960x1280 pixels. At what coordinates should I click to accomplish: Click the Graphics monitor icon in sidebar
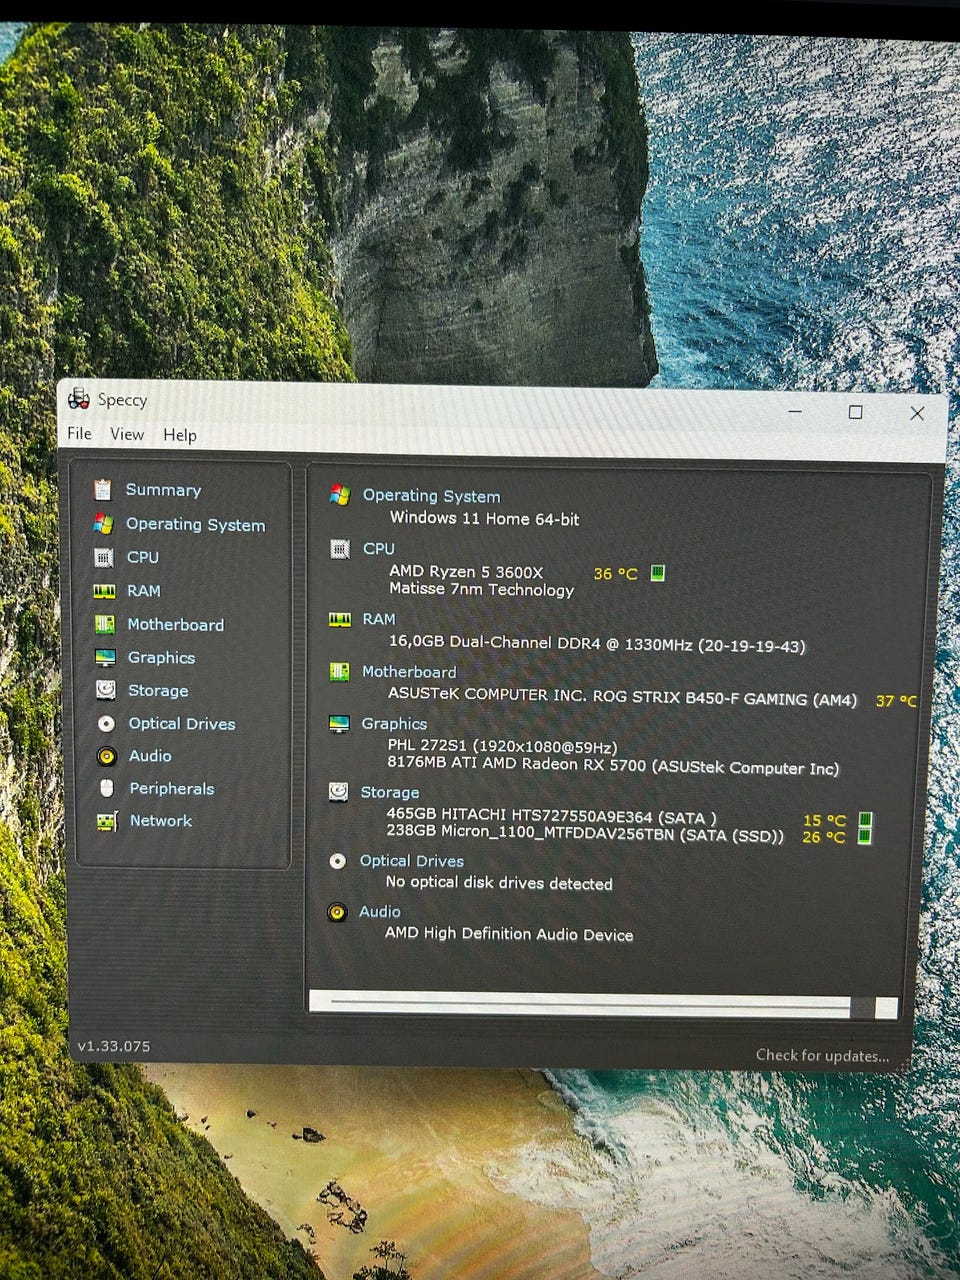(x=105, y=657)
